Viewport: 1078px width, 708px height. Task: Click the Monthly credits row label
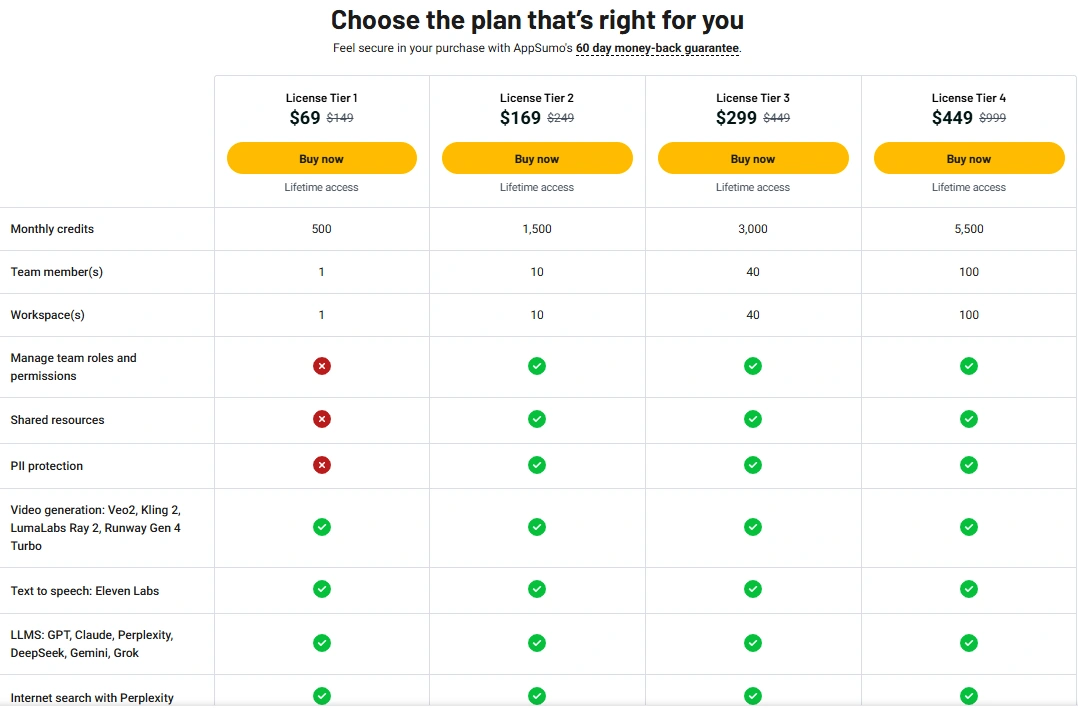(52, 229)
